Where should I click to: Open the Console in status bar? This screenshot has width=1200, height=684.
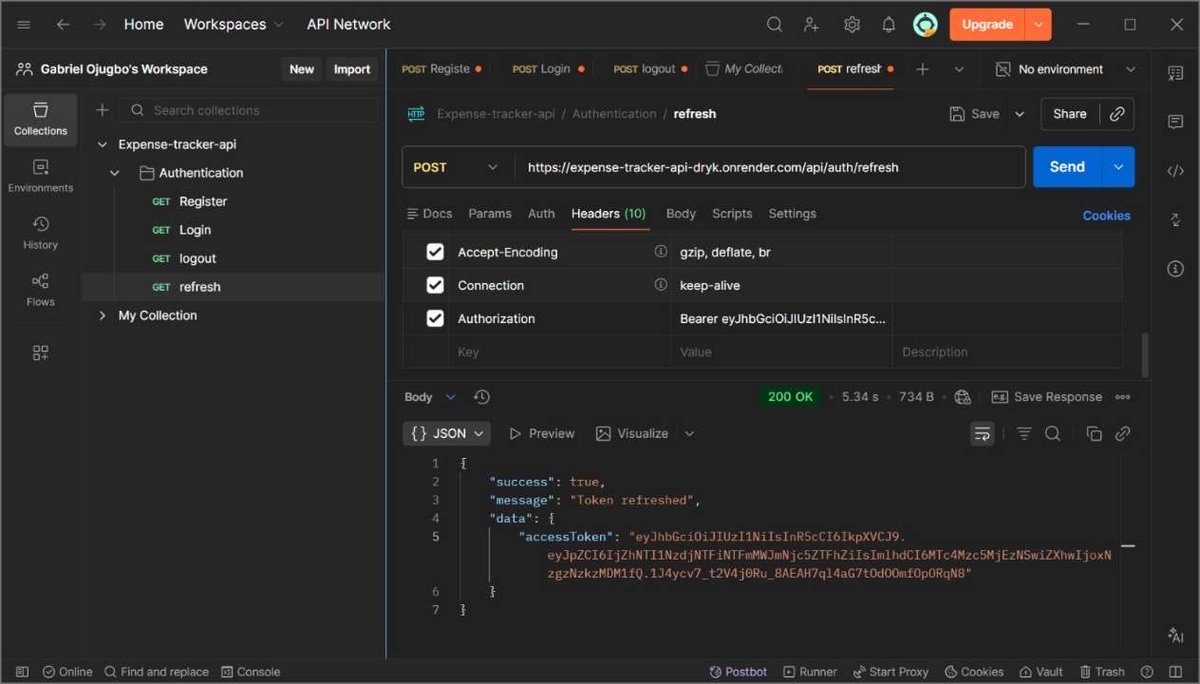pos(250,672)
